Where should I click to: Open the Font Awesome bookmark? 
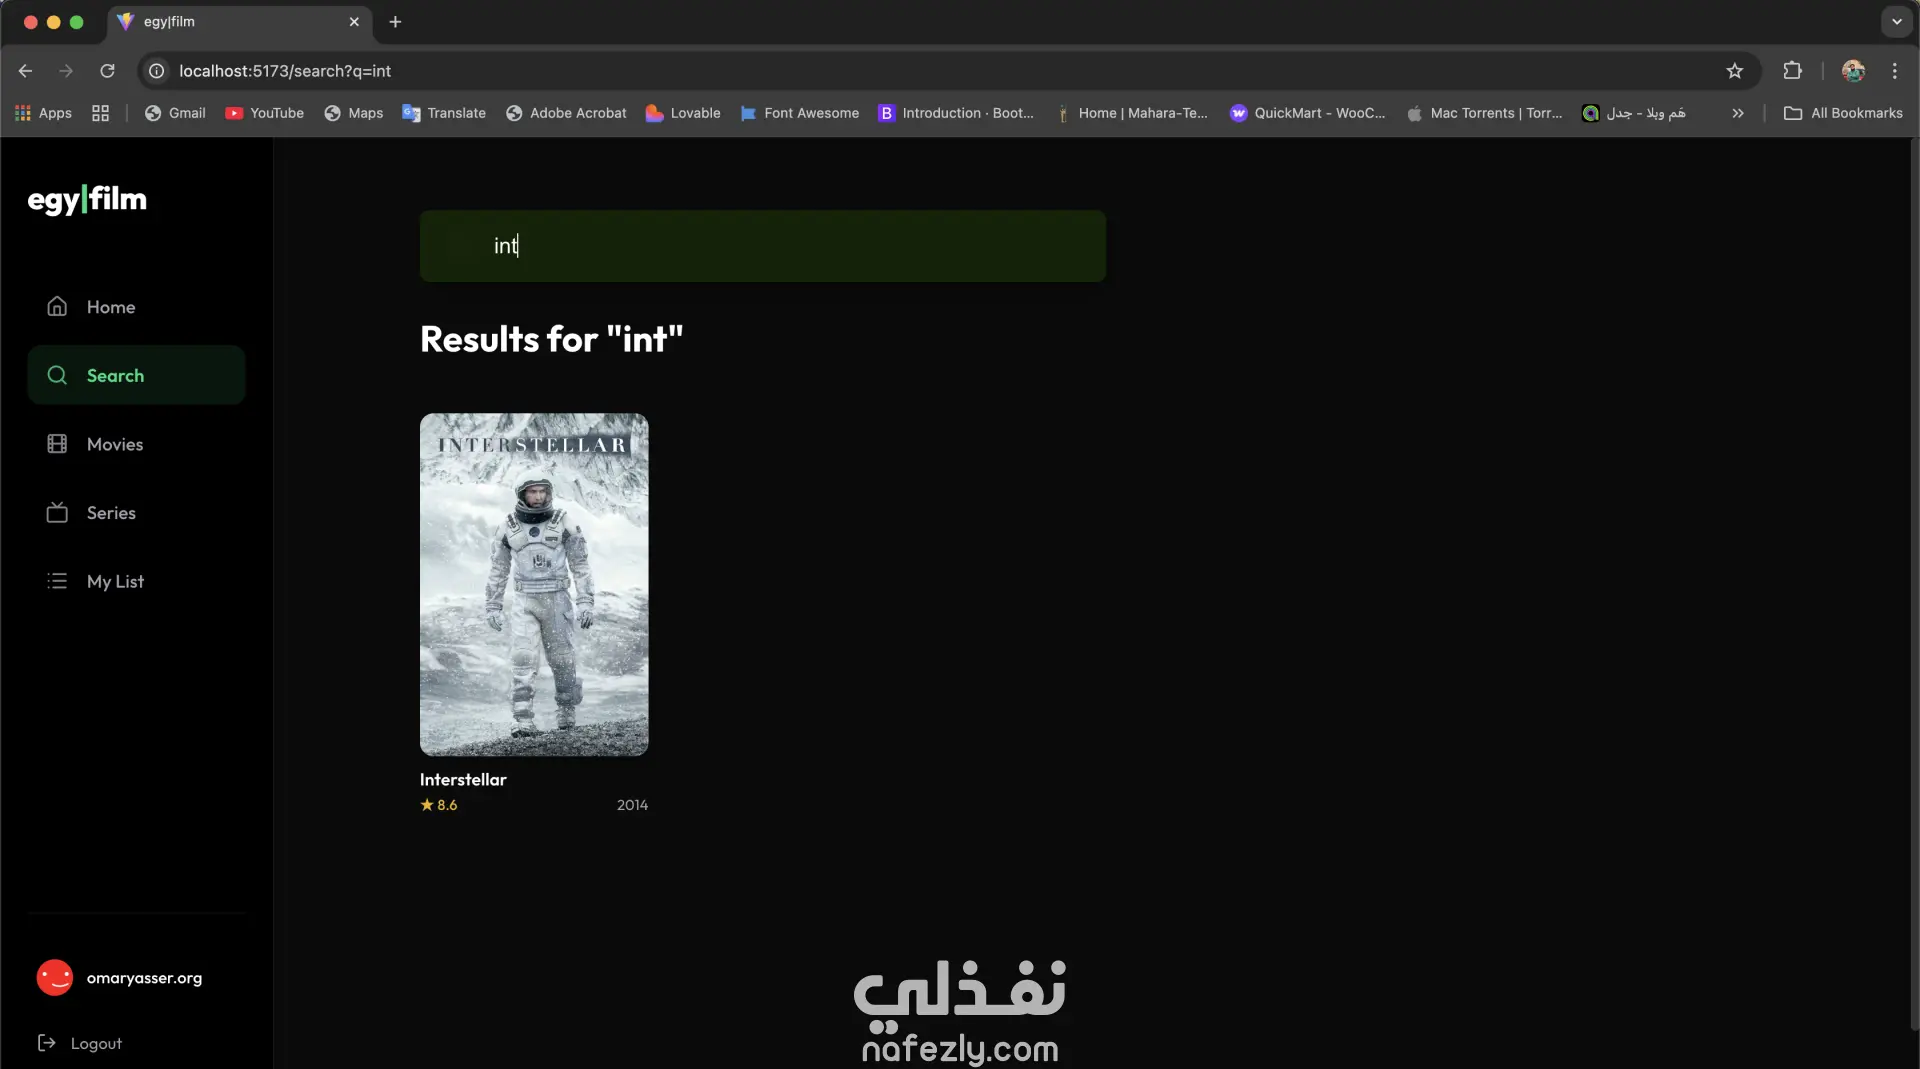click(799, 113)
